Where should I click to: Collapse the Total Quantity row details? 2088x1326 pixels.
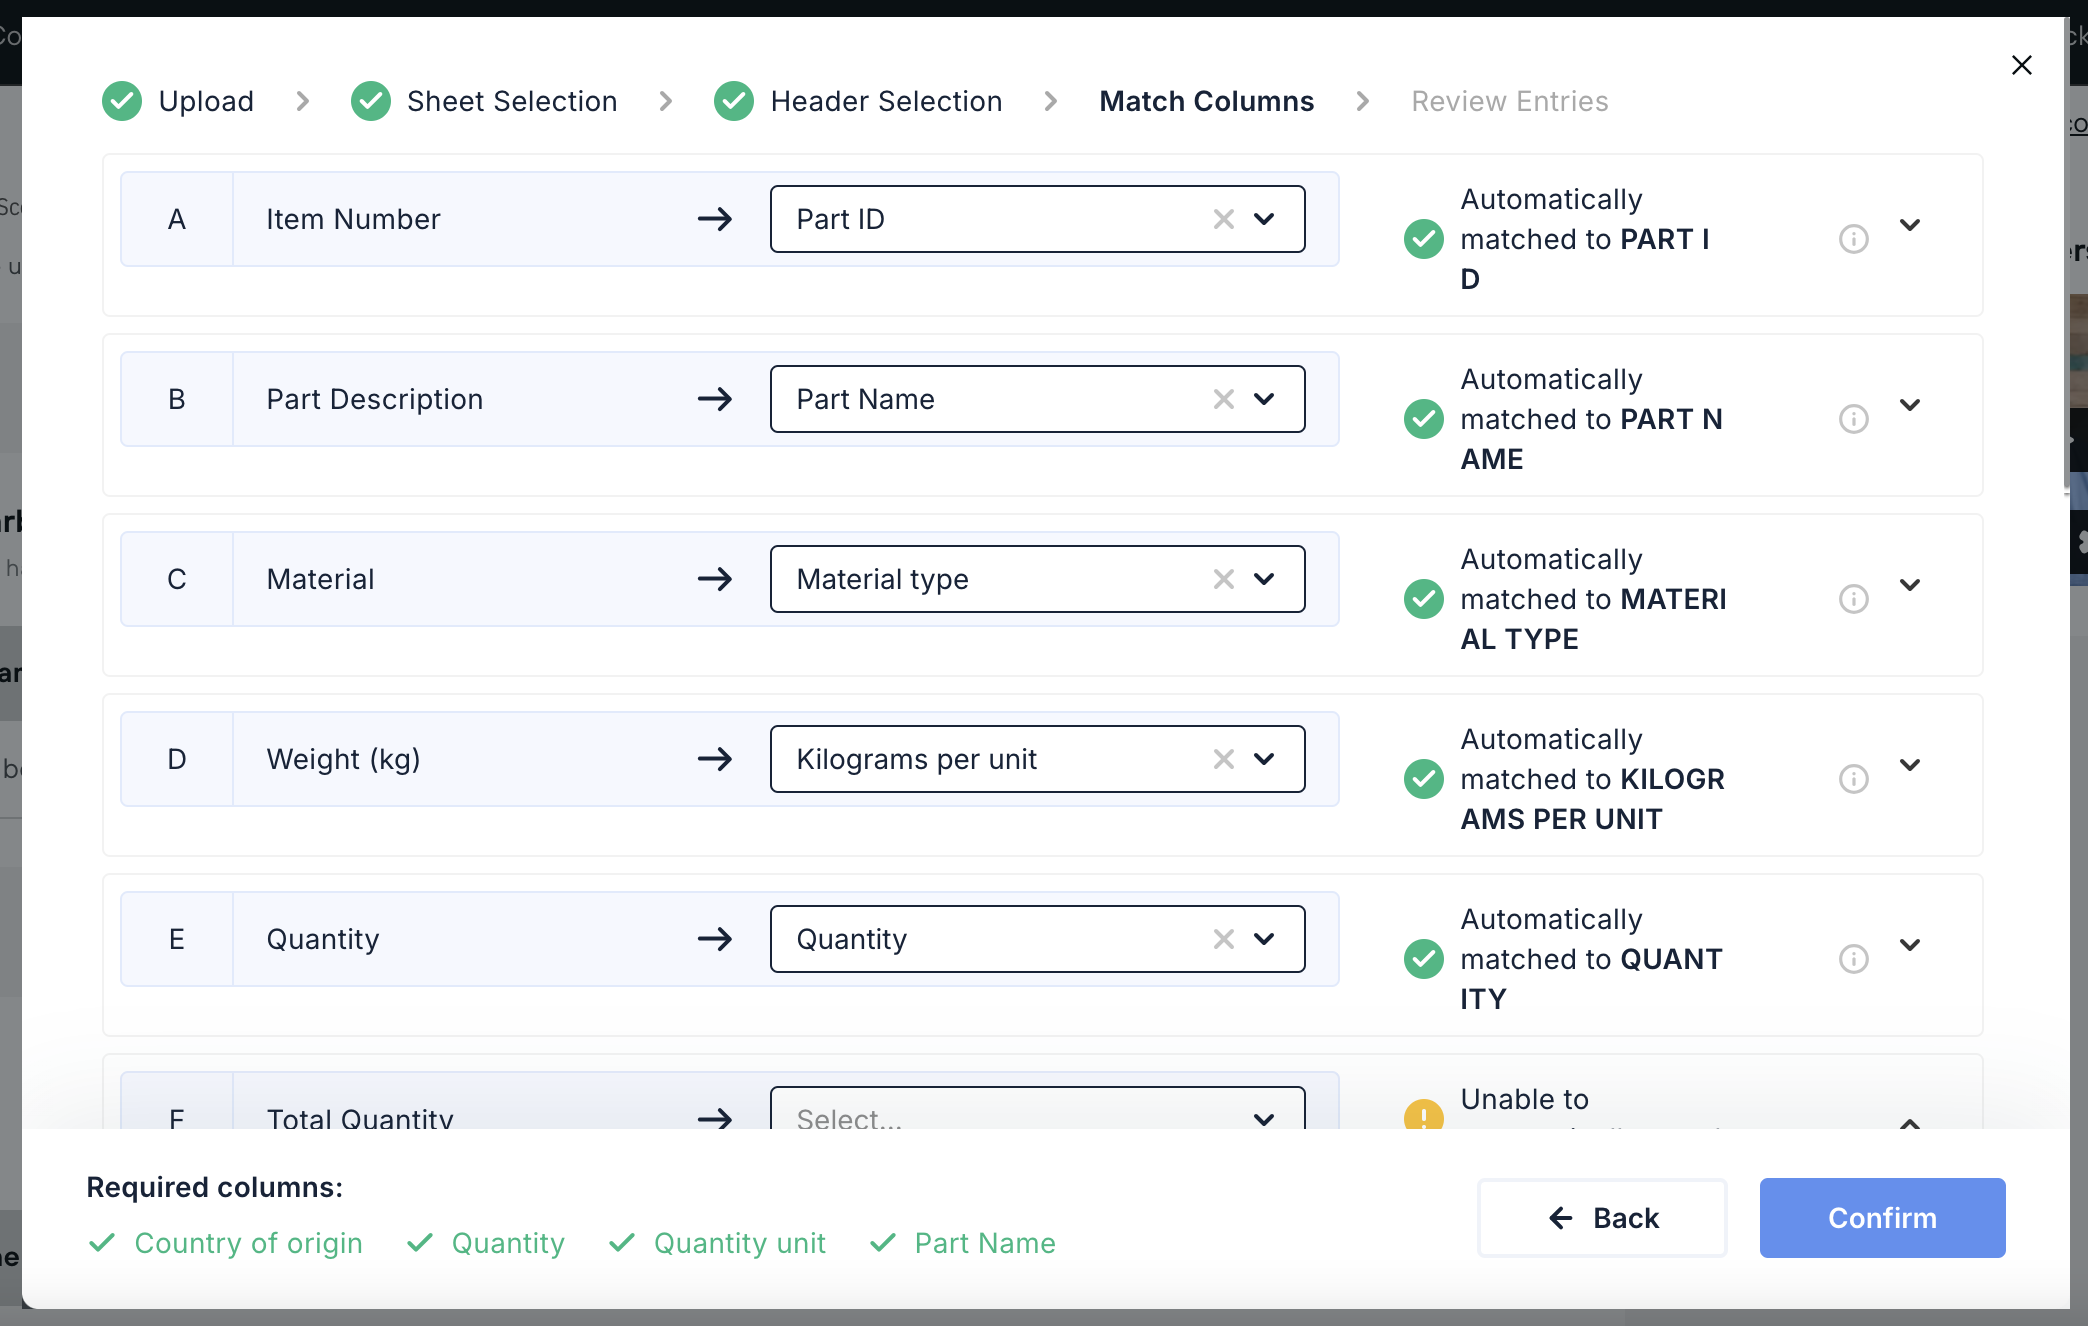tap(1910, 1122)
